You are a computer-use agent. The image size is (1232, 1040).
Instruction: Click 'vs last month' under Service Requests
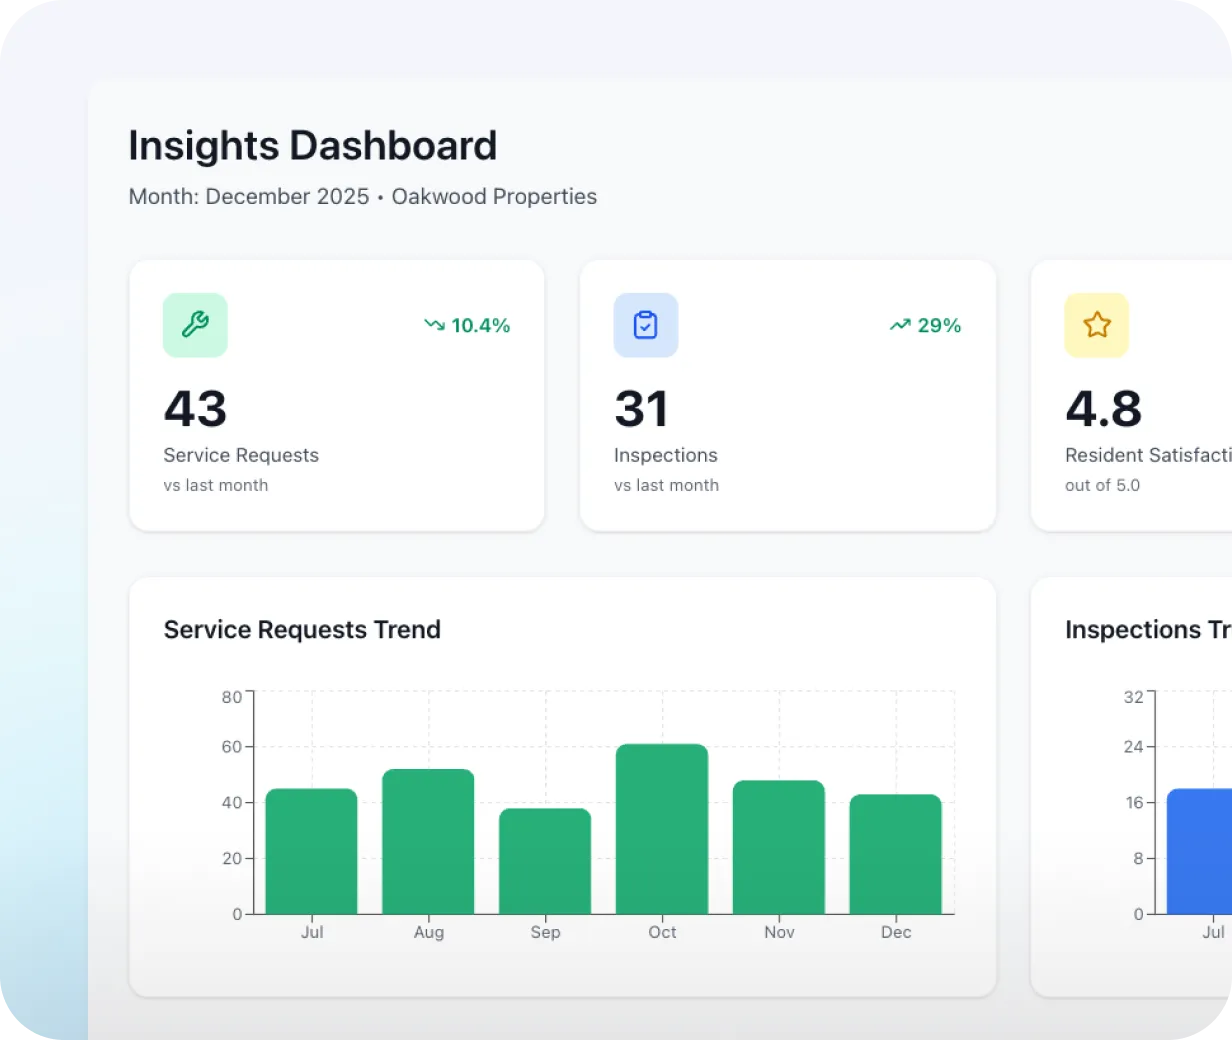pyautogui.click(x=216, y=485)
